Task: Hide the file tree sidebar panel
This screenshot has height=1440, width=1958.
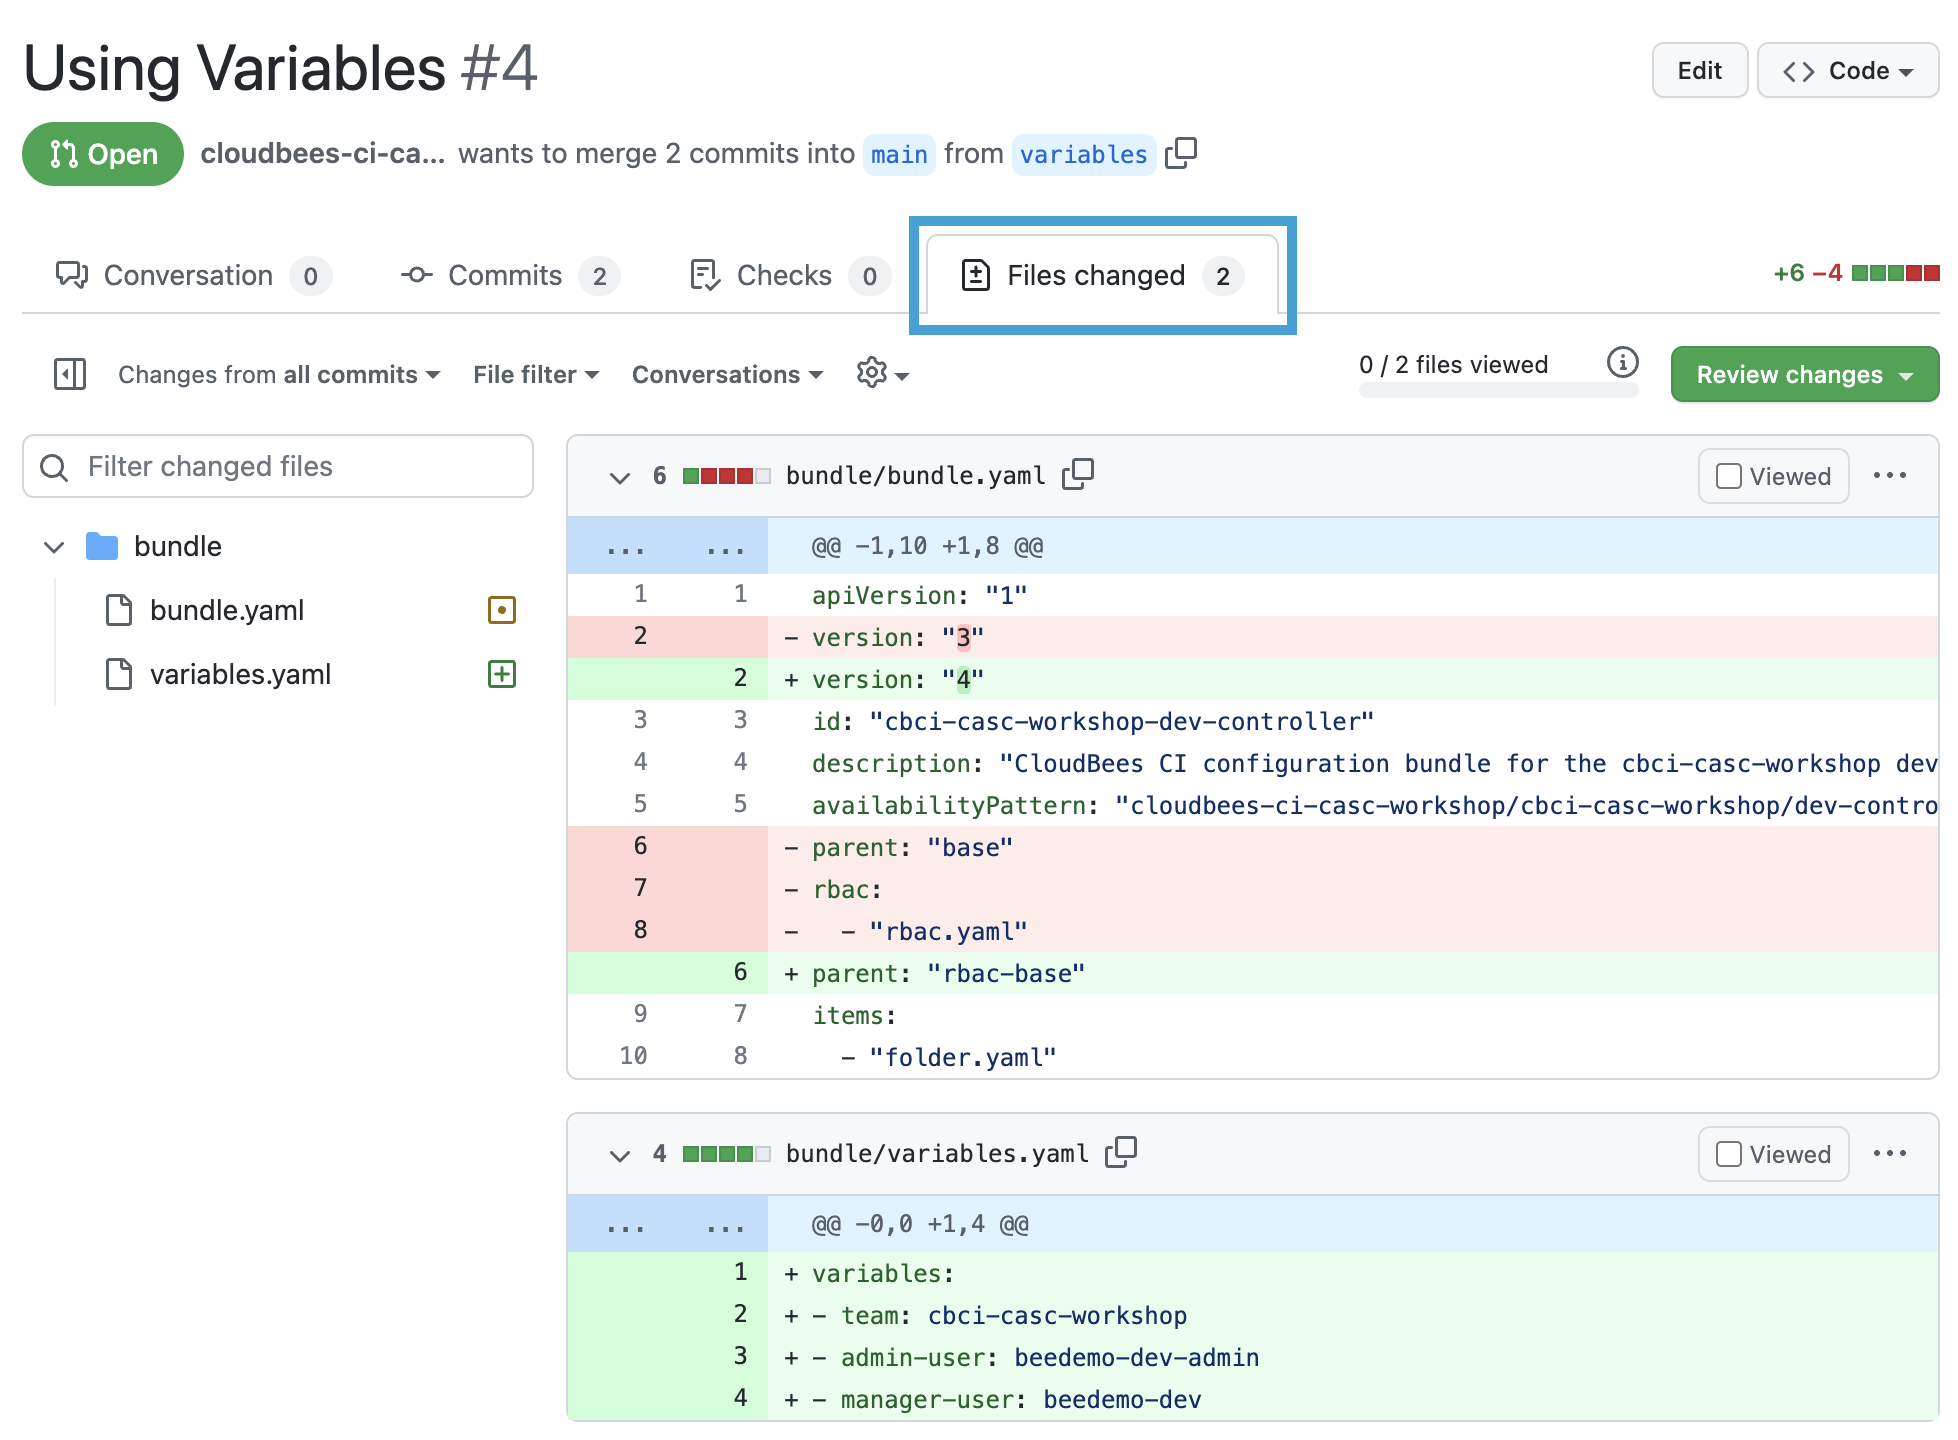Action: pos(69,373)
